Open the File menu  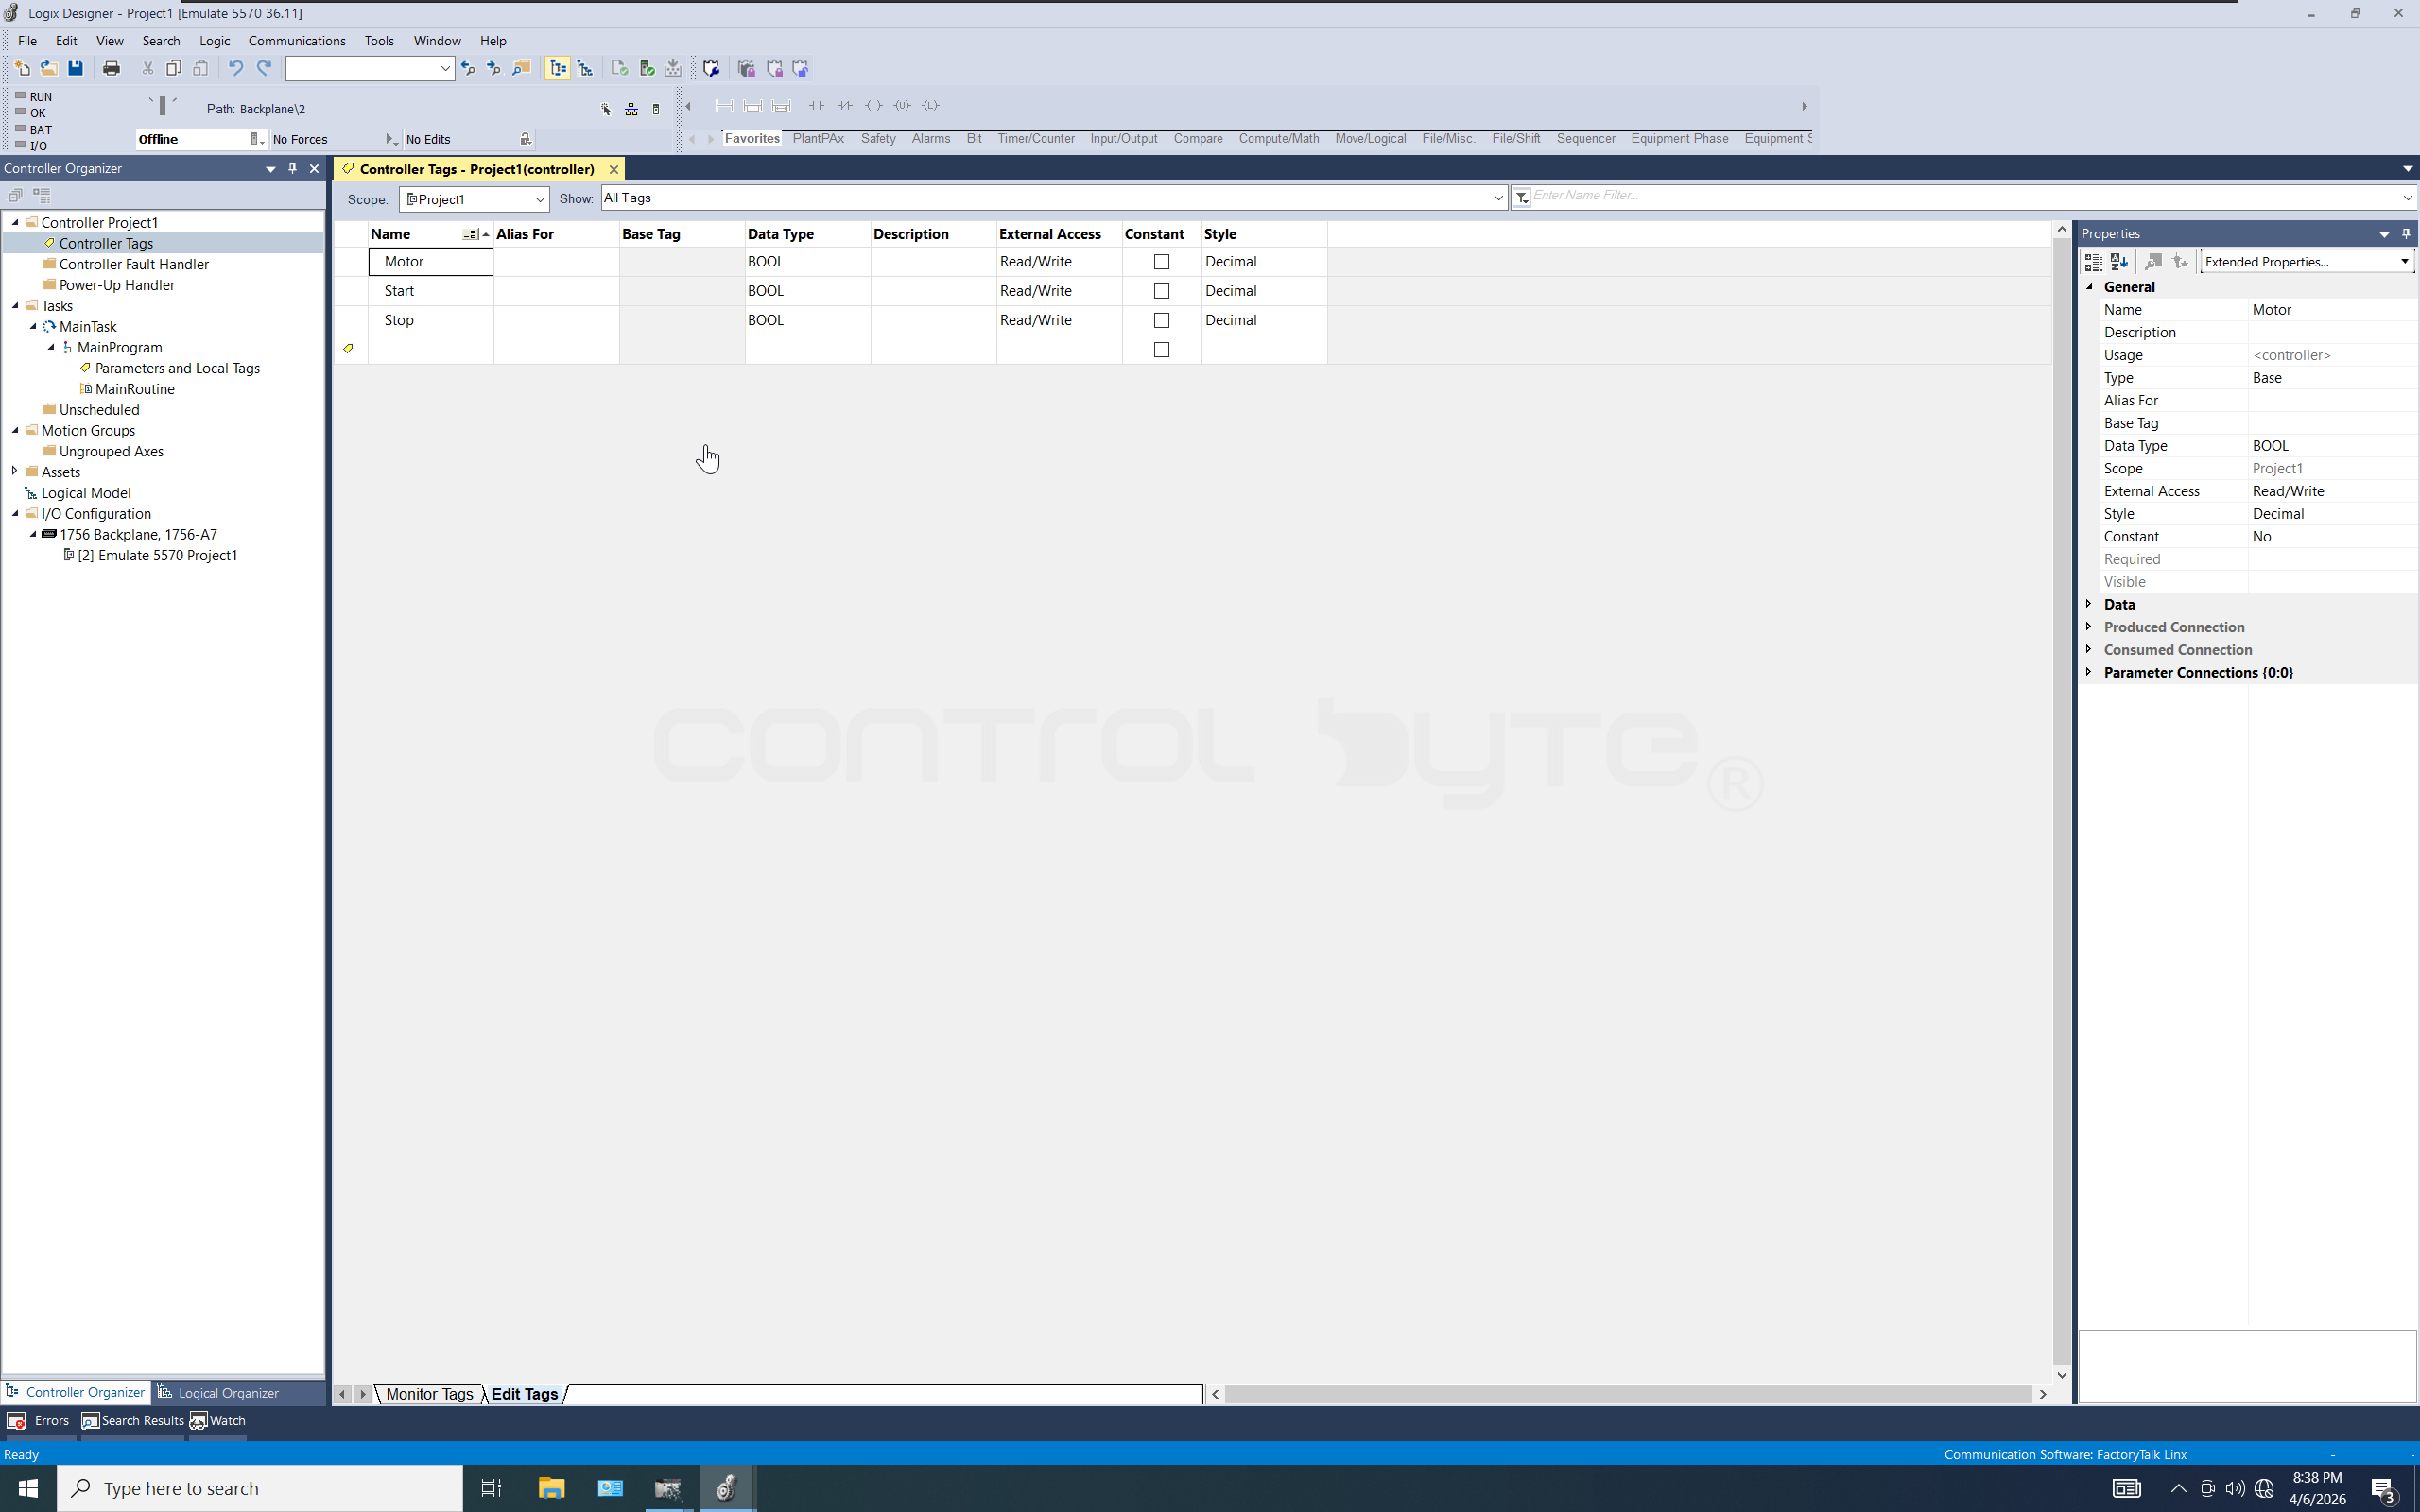tap(27, 41)
